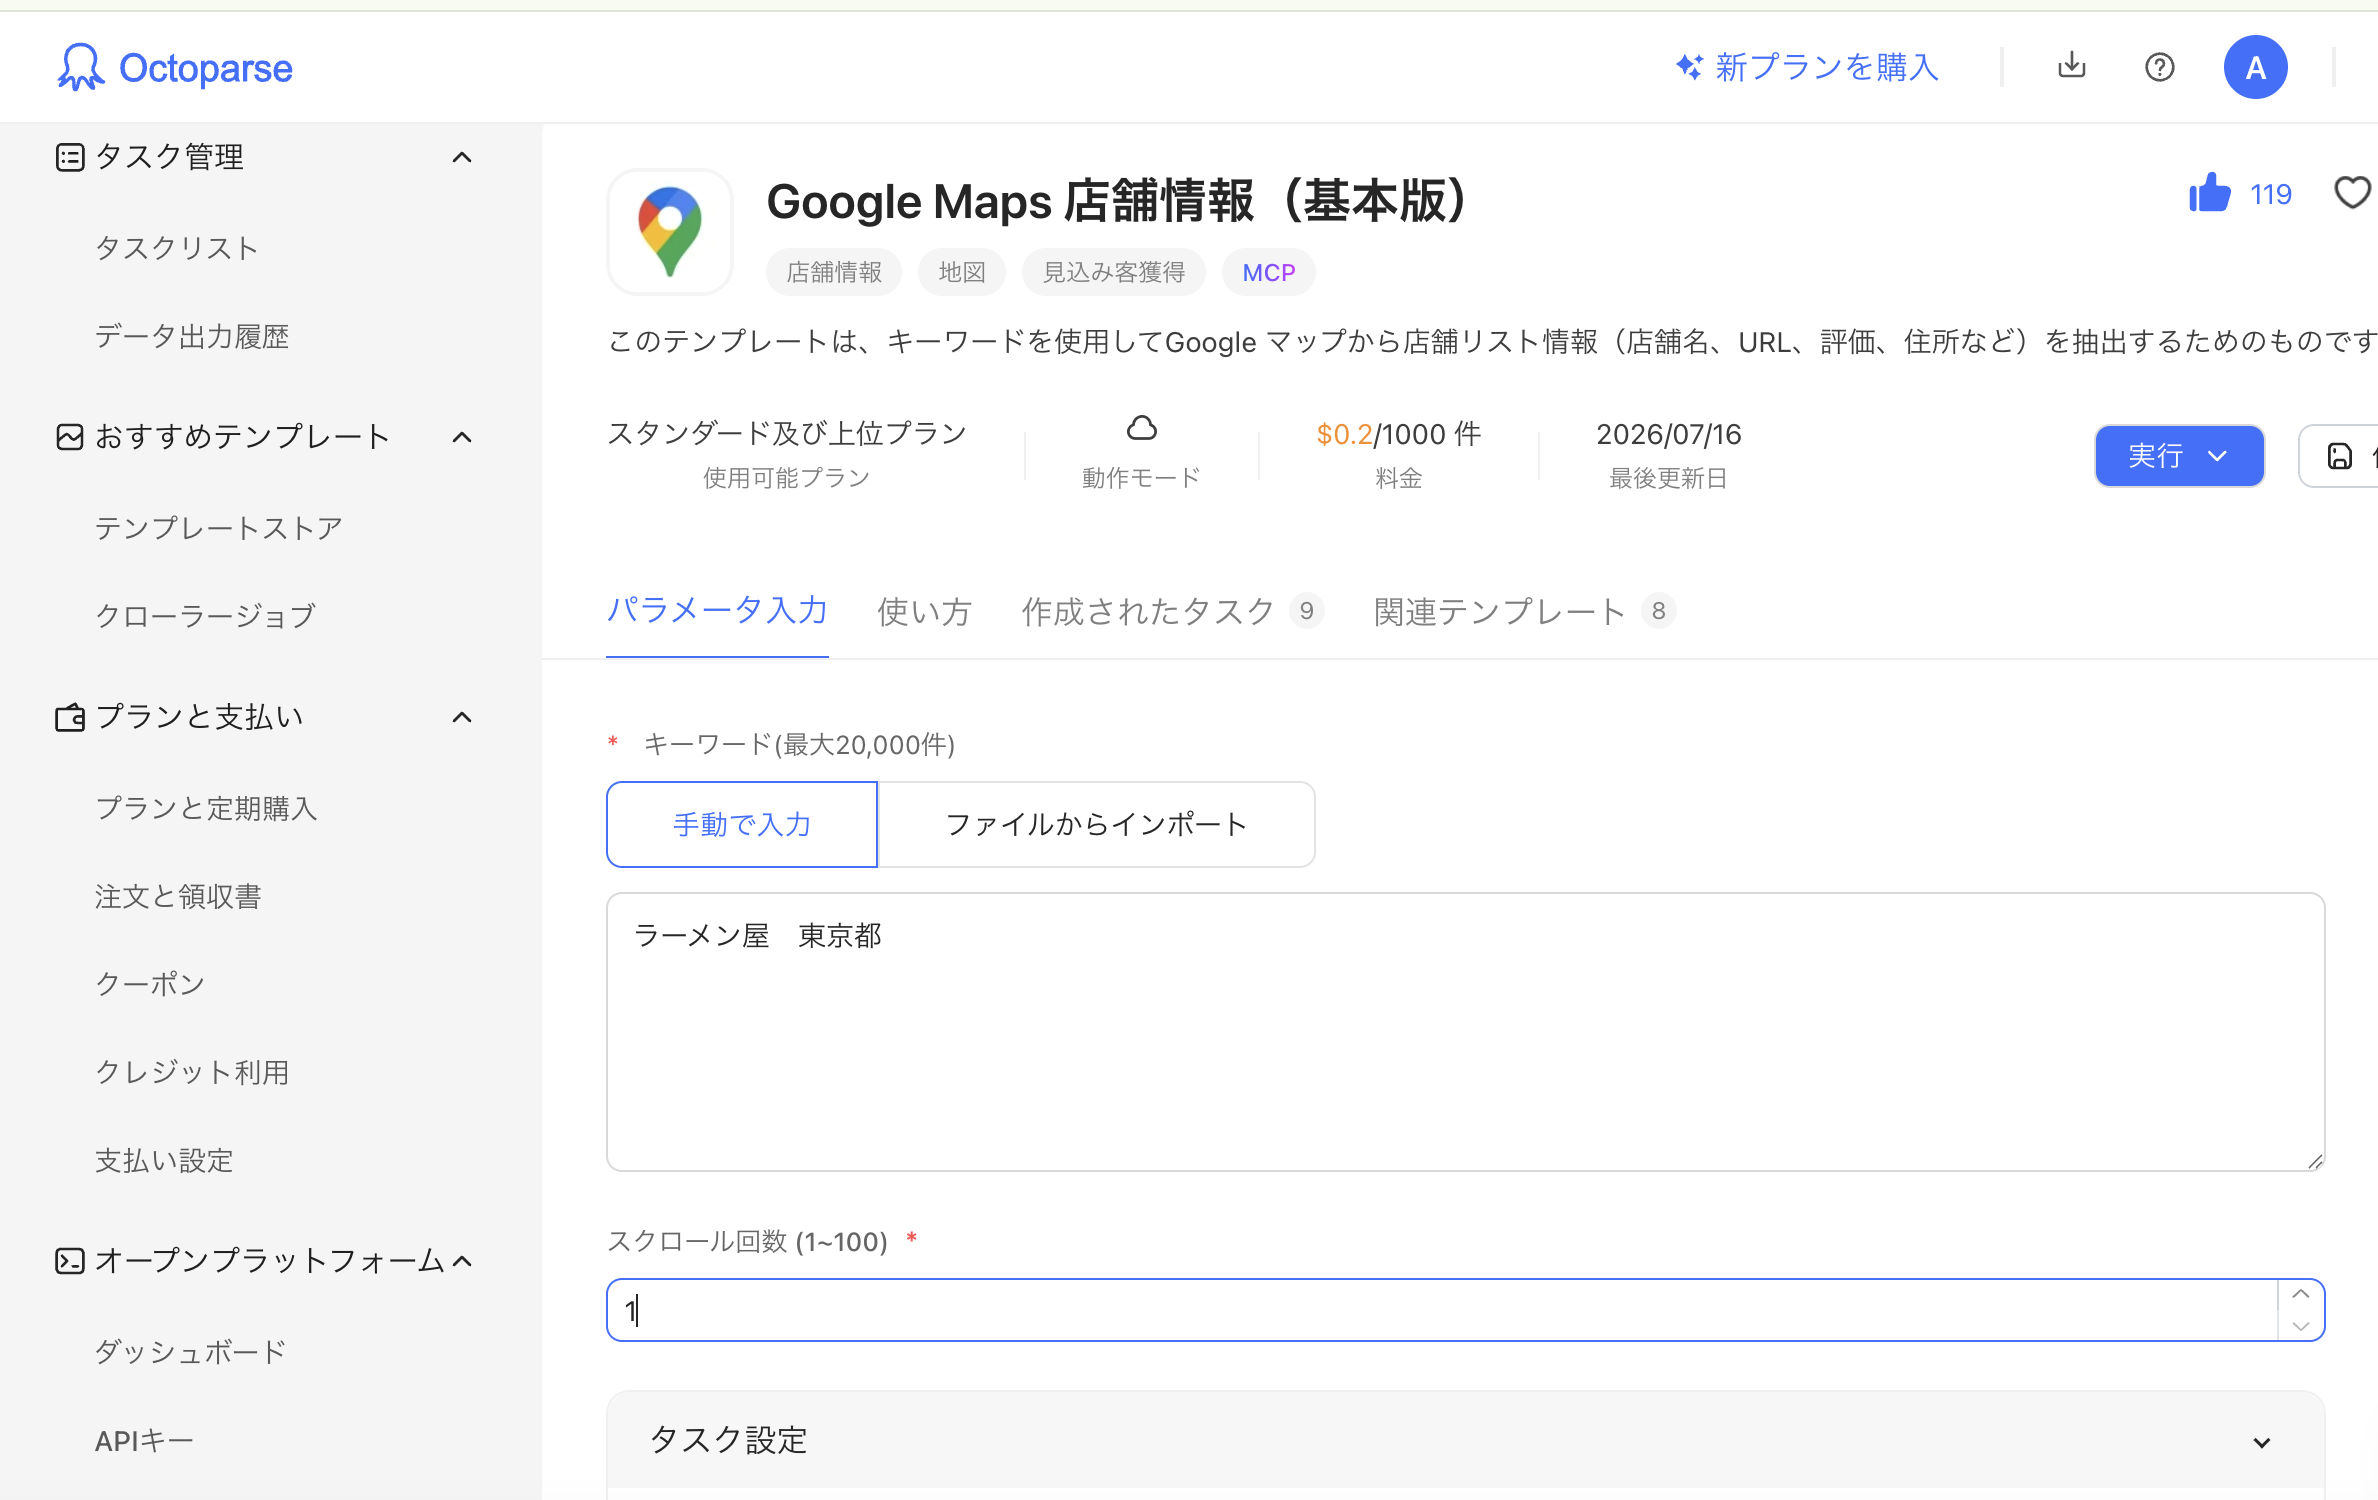Viewport: 2378px width, 1500px height.
Task: Open テンプレートストア in the sidebar
Action: (x=219, y=528)
